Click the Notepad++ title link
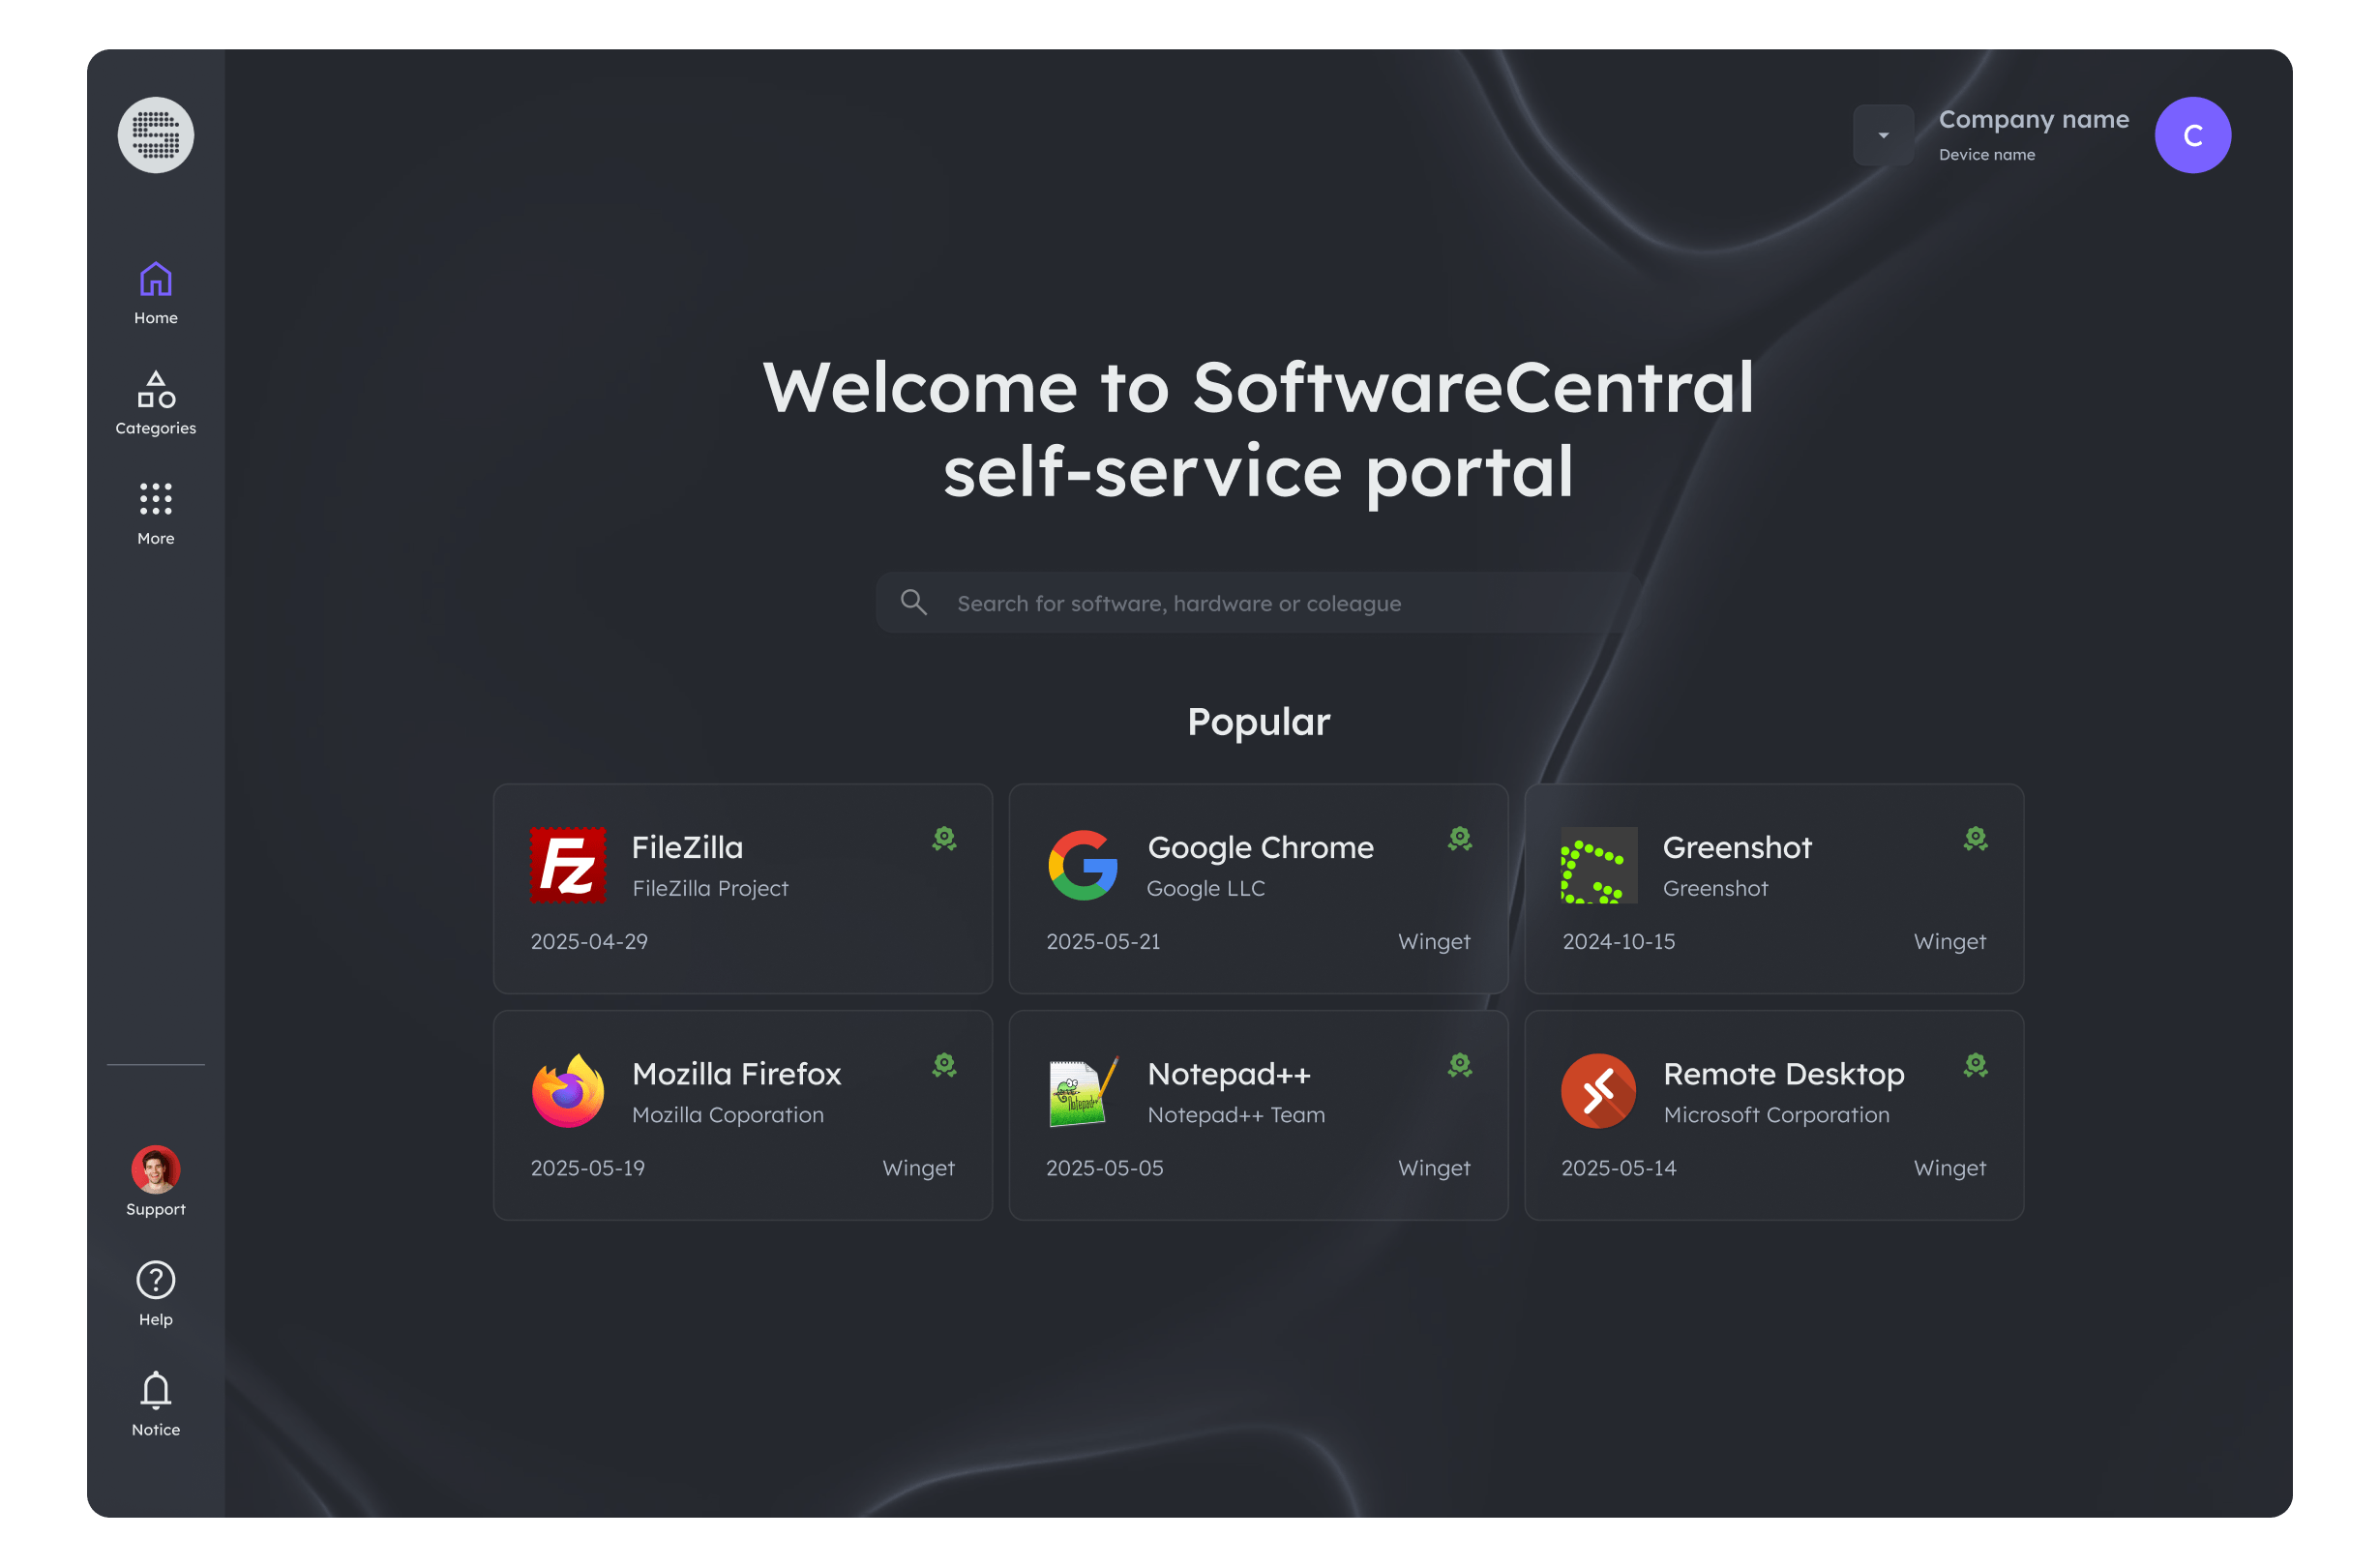Image resolution: width=2380 pixels, height=1567 pixels. [x=1228, y=1073]
